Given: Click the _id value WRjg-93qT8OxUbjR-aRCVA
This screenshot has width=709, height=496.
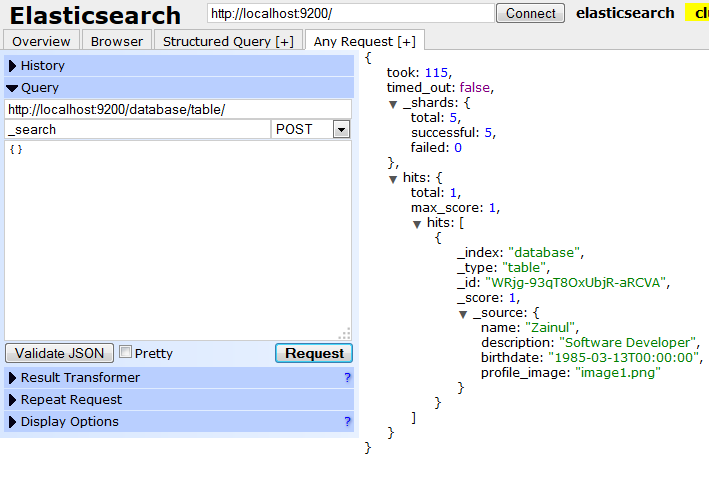Looking at the screenshot, I should (575, 283).
